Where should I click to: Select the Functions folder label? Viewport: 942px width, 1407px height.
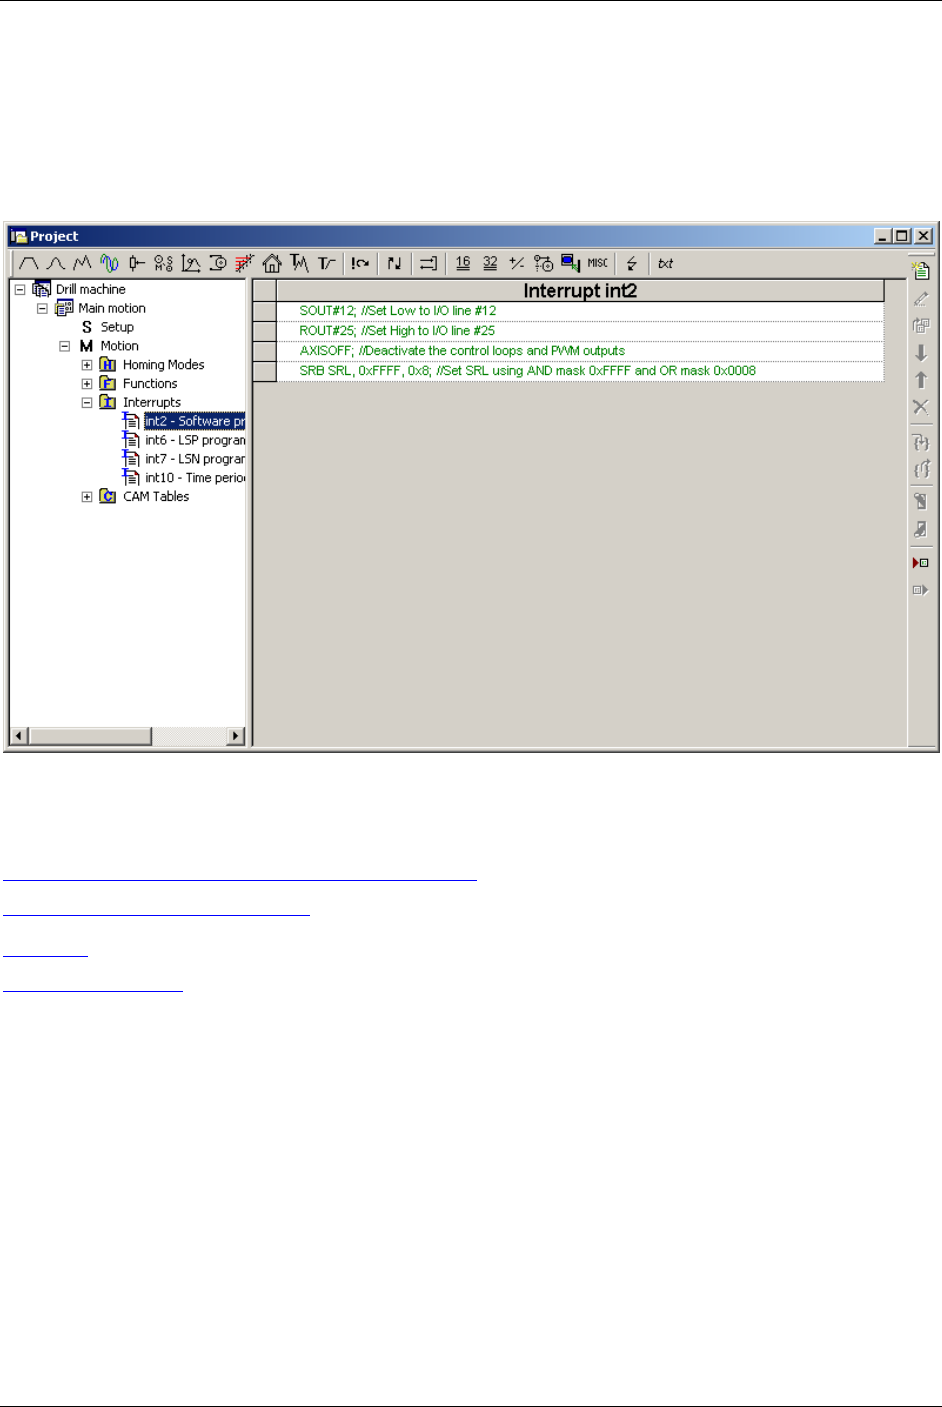(x=150, y=384)
